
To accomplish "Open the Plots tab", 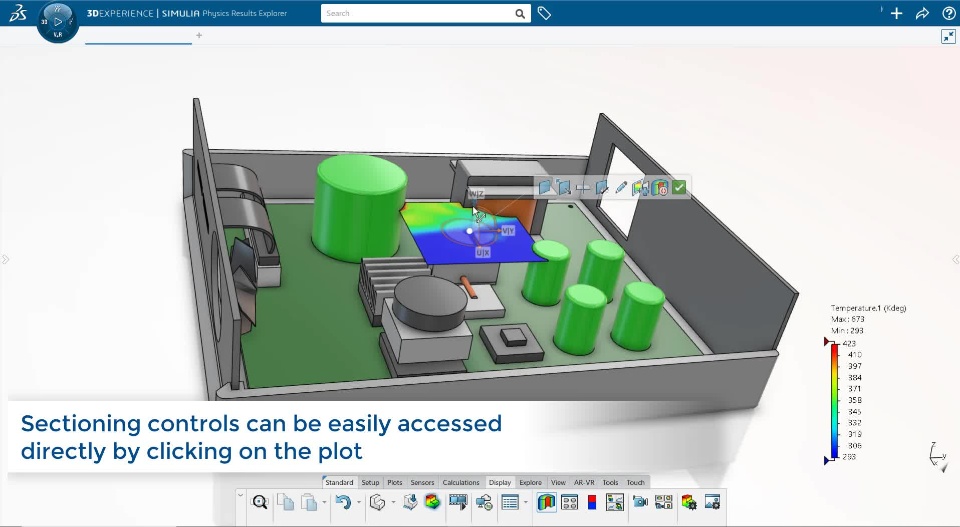I will [395, 482].
